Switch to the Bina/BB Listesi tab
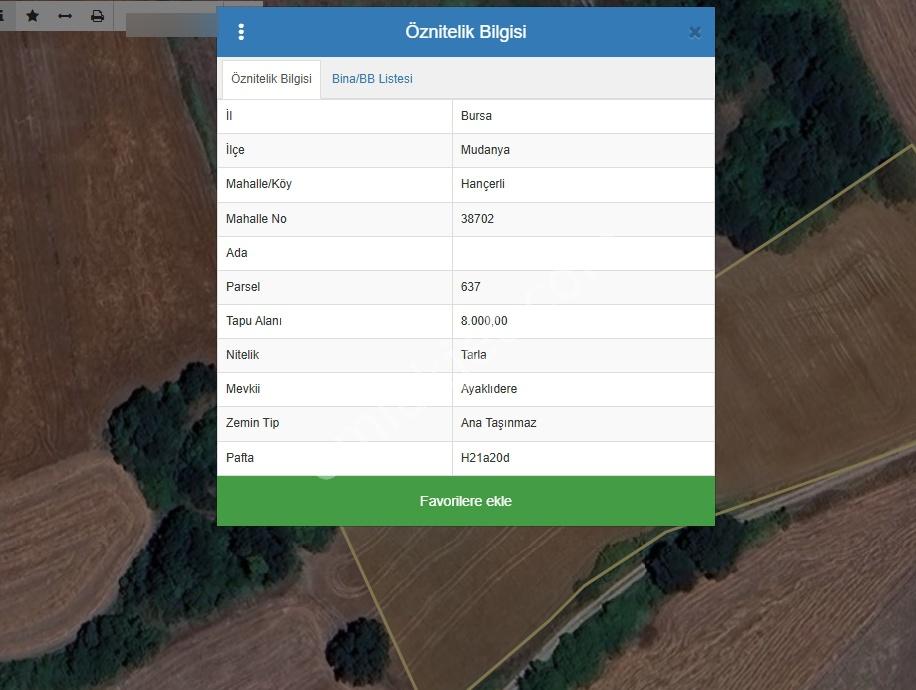Screen dimensions: 916x690 point(372,79)
